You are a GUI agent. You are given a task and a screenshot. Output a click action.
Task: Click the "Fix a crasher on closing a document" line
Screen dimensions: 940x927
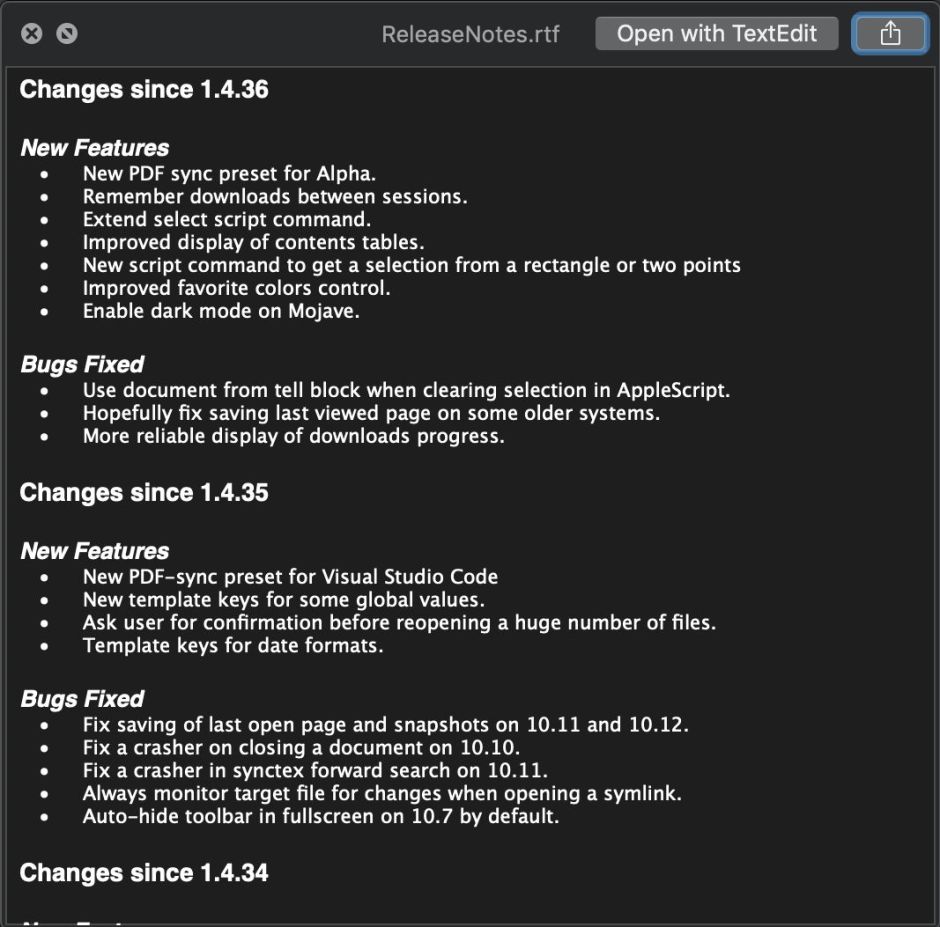tap(301, 747)
